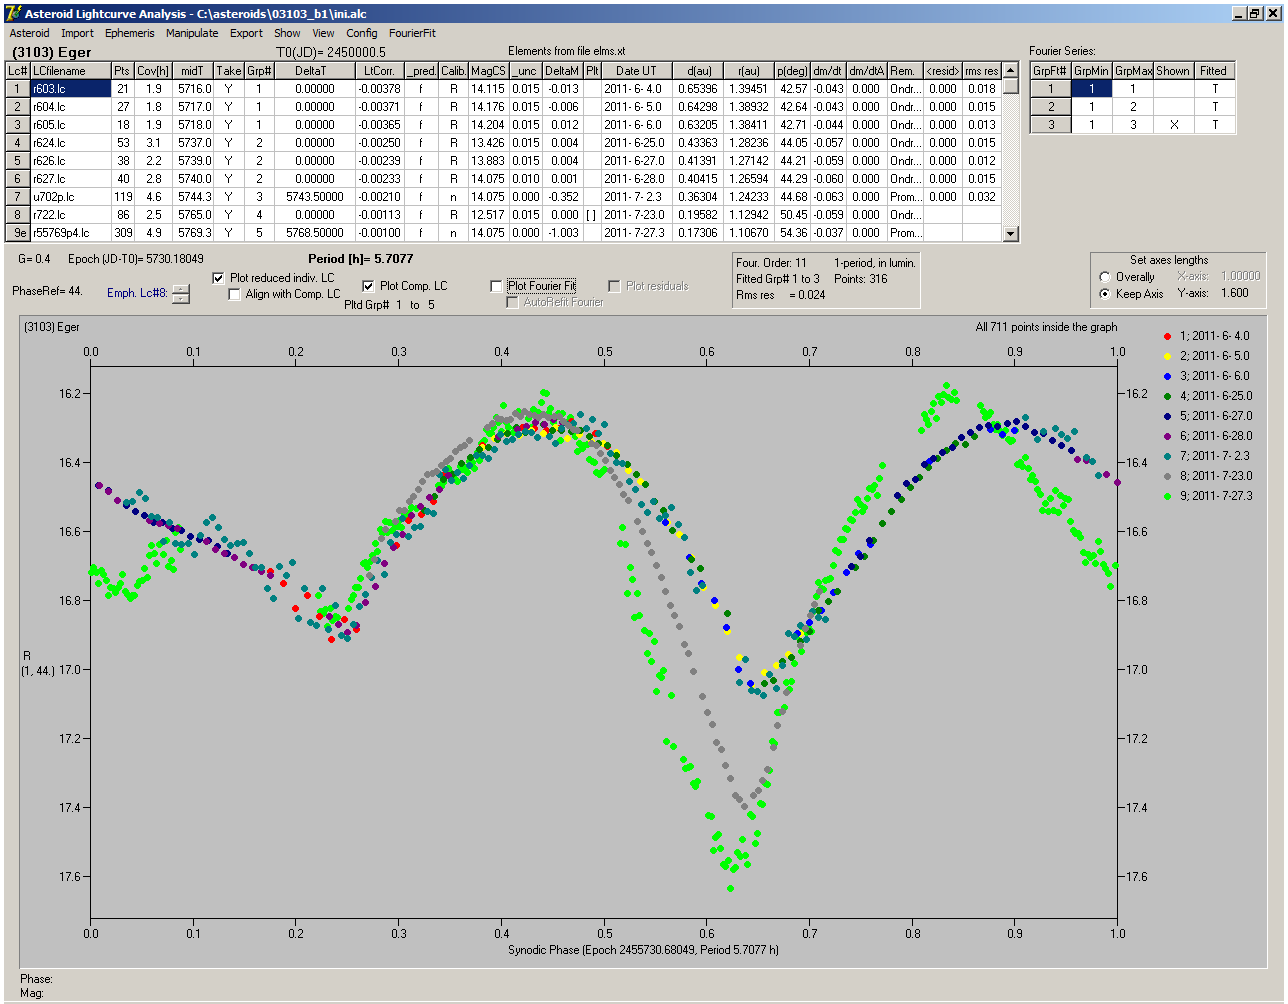This screenshot has width=1288, height=1004.
Task: Click the lightcurve table scroll up arrow
Action: tap(1011, 70)
